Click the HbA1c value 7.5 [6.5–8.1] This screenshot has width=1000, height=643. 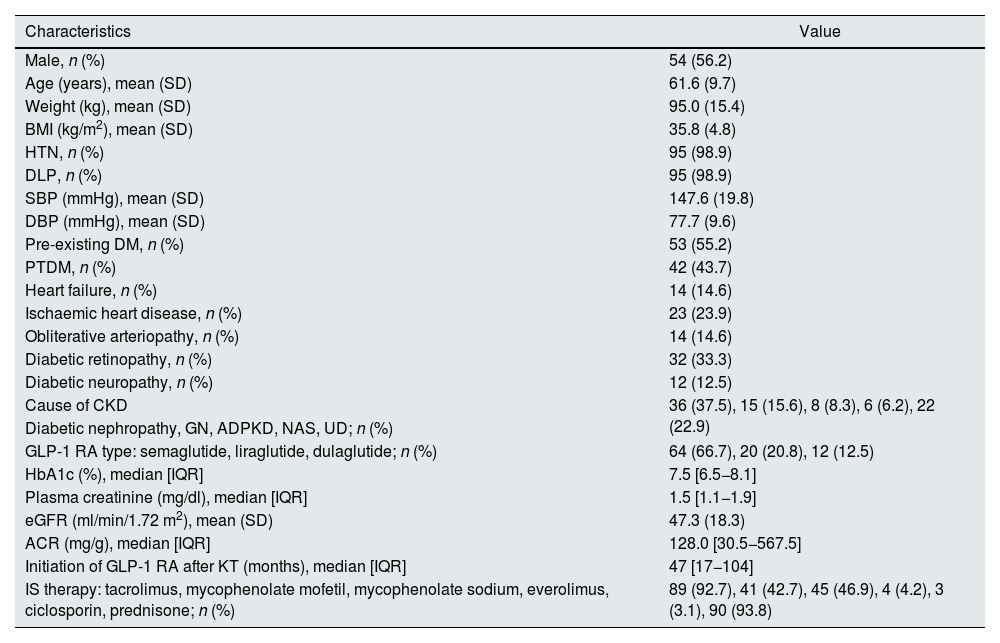pyautogui.click(x=712, y=474)
